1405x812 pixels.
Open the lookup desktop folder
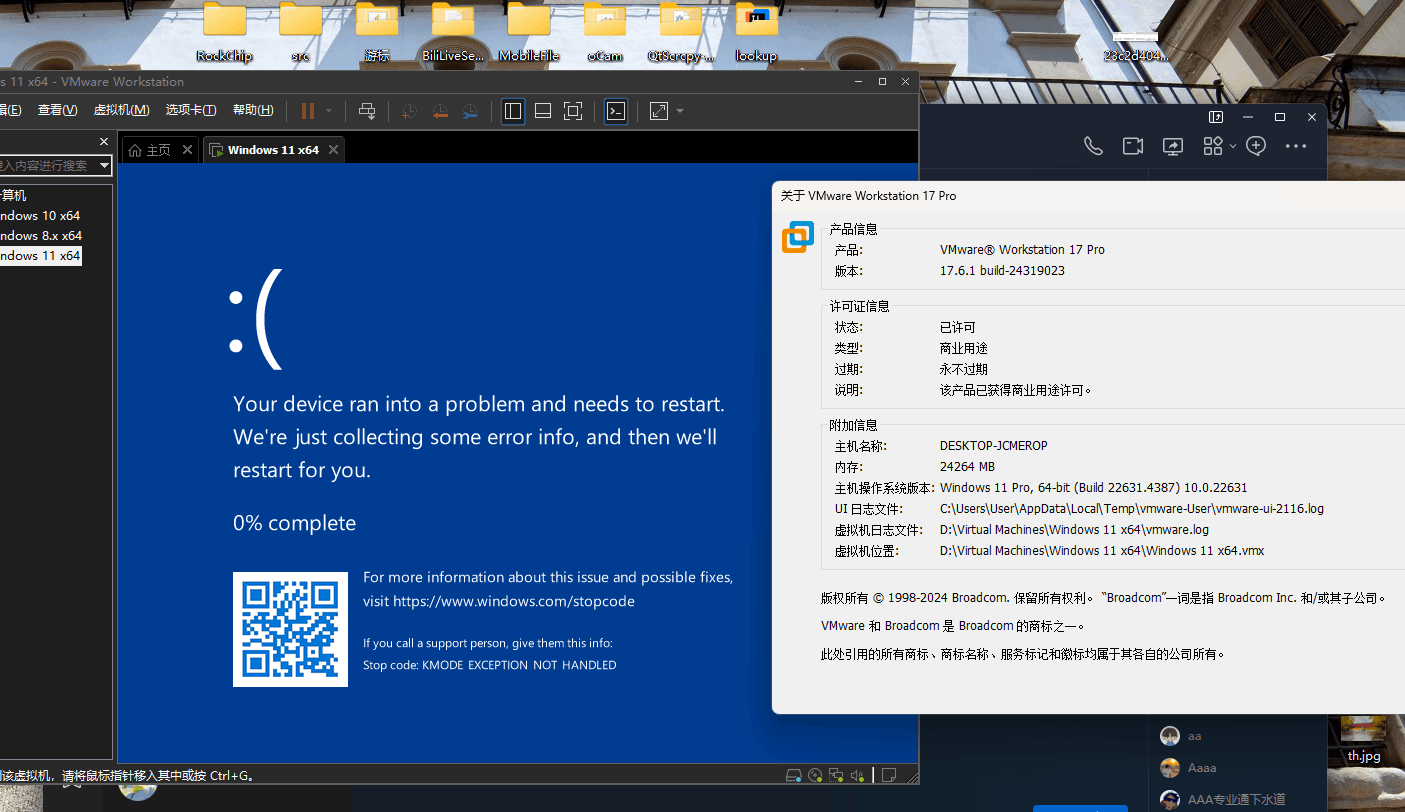(x=756, y=32)
